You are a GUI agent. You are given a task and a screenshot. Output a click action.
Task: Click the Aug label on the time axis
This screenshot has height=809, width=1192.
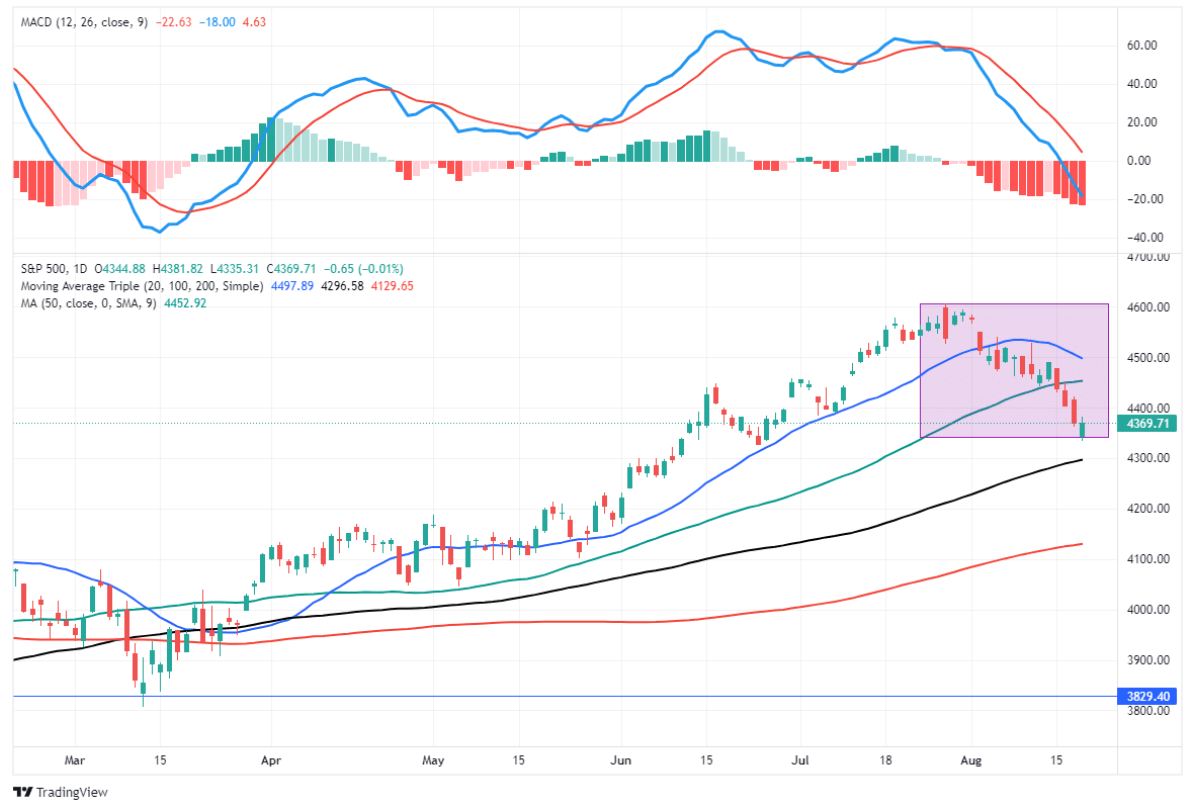click(971, 760)
